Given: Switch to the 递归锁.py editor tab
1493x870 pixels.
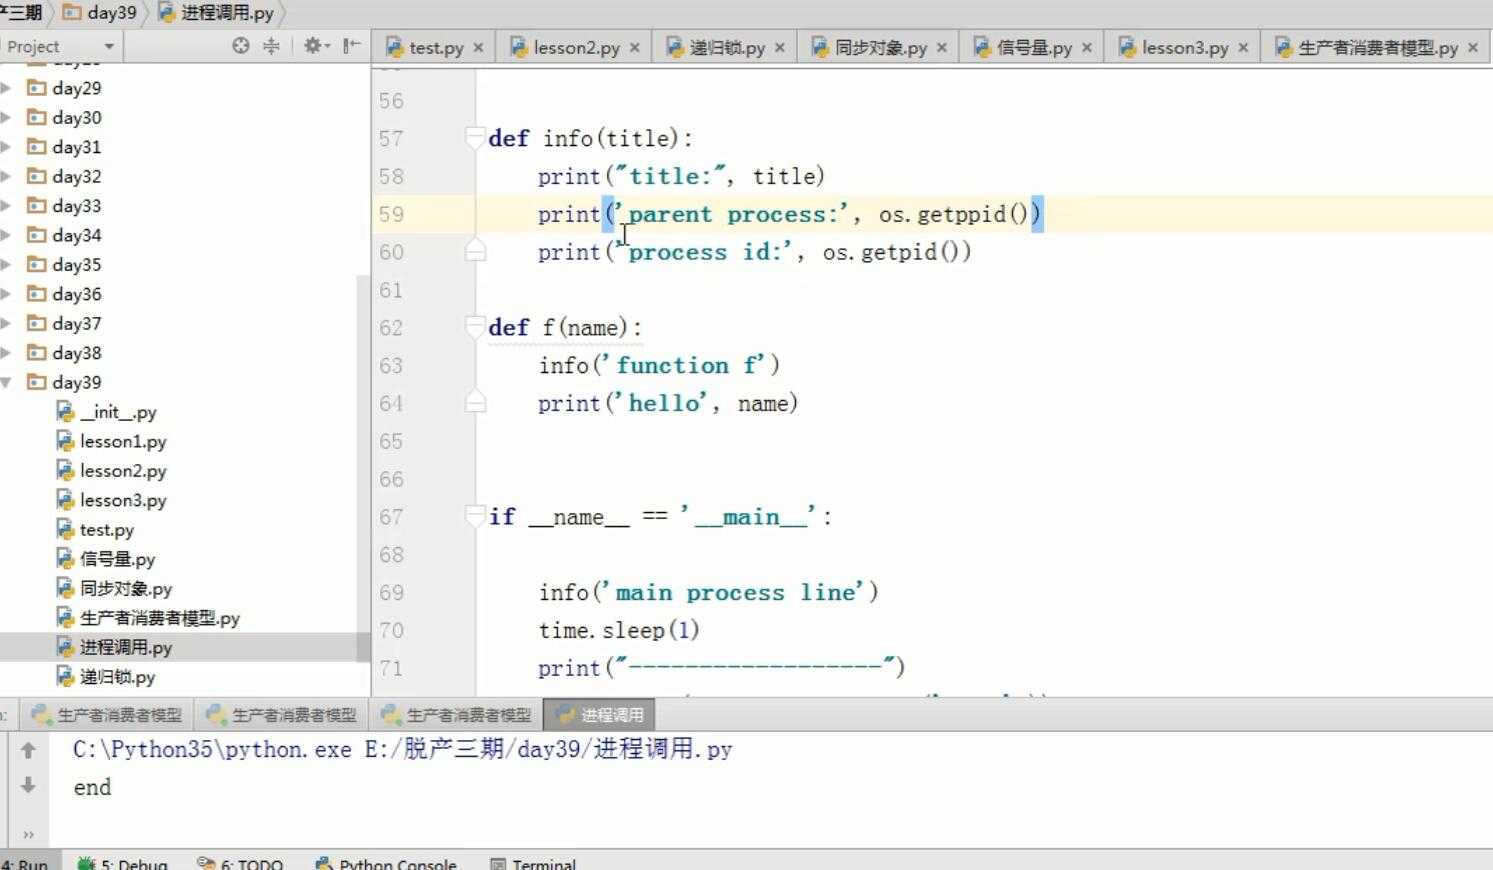Looking at the screenshot, I should [727, 47].
